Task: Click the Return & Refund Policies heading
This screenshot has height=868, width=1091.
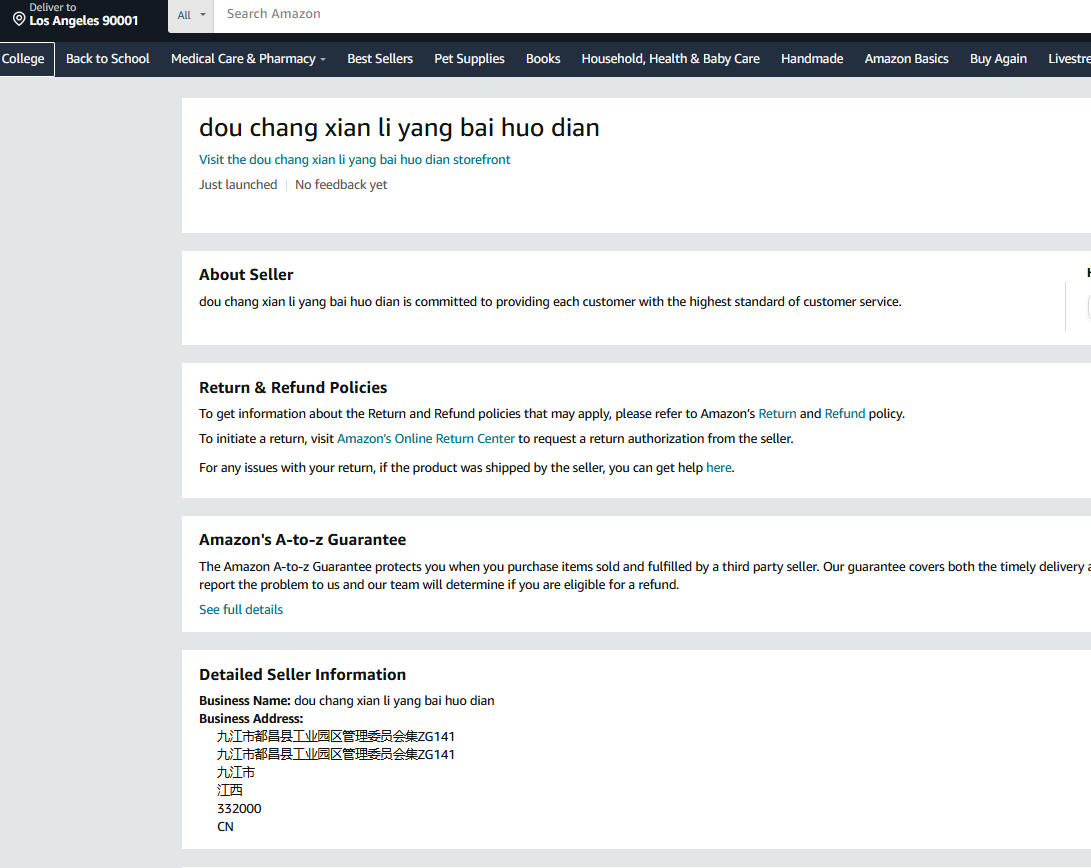Action: point(293,387)
